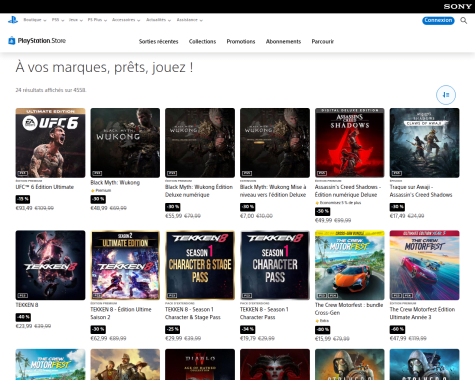The height and width of the screenshot is (380, 475).
Task: Expand the Assistance dropdown menu
Action: 189,20
